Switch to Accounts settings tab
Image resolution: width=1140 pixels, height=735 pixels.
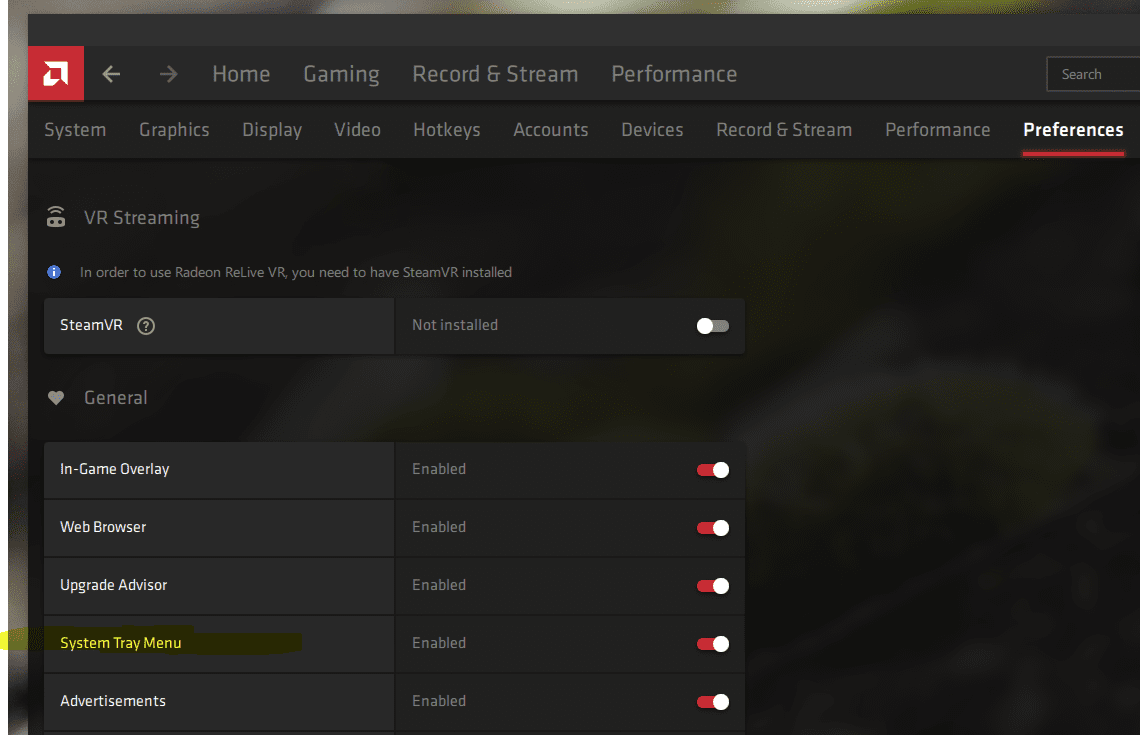tap(550, 130)
